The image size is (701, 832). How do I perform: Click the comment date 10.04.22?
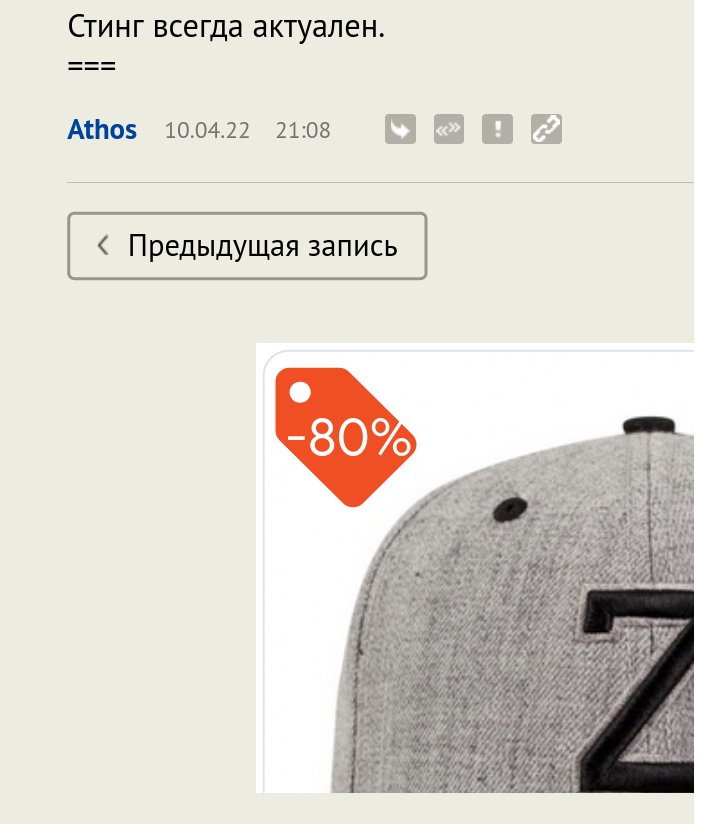tap(207, 131)
